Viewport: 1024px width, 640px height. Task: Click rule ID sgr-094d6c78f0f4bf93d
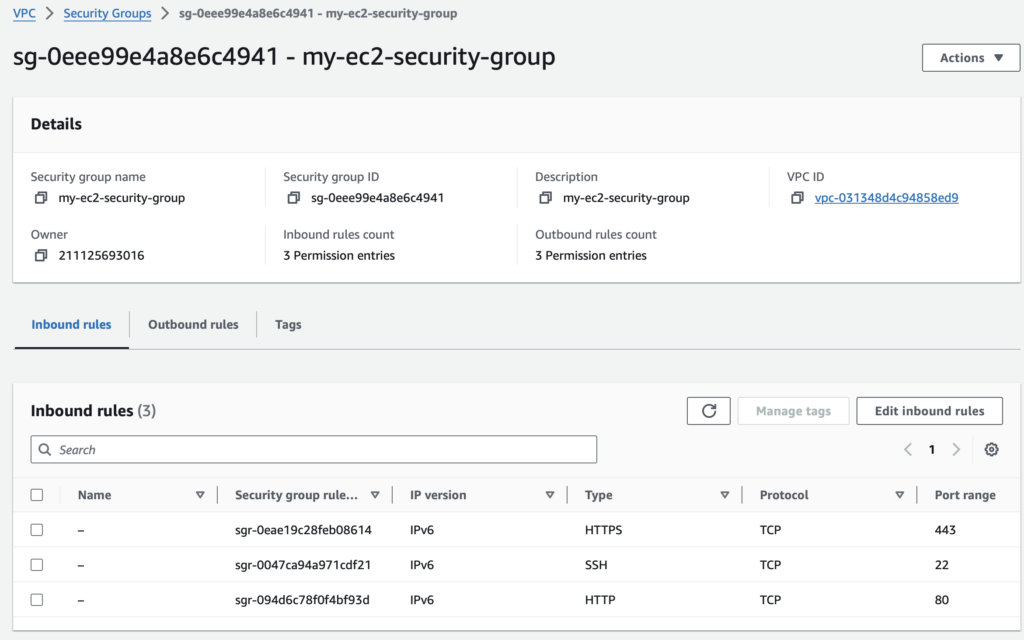[x=302, y=600]
